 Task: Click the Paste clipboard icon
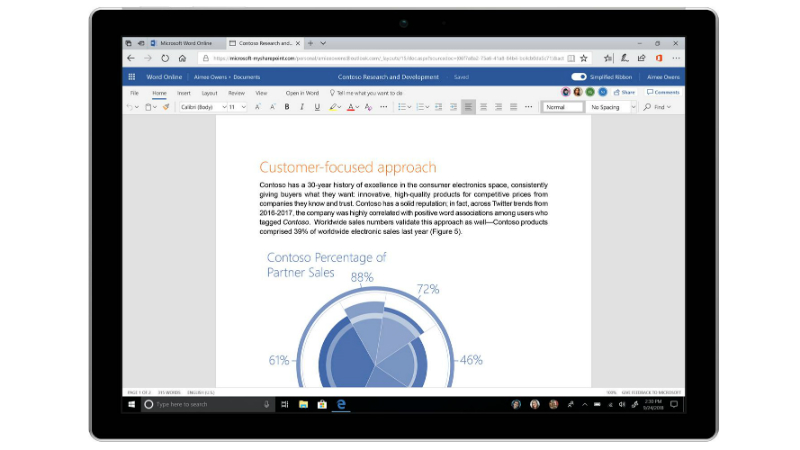148,107
